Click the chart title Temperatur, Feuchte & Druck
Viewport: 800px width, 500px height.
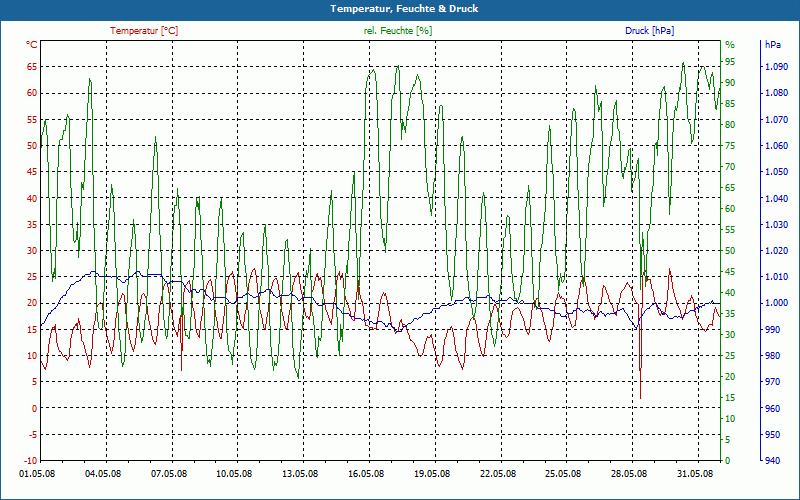click(x=404, y=9)
